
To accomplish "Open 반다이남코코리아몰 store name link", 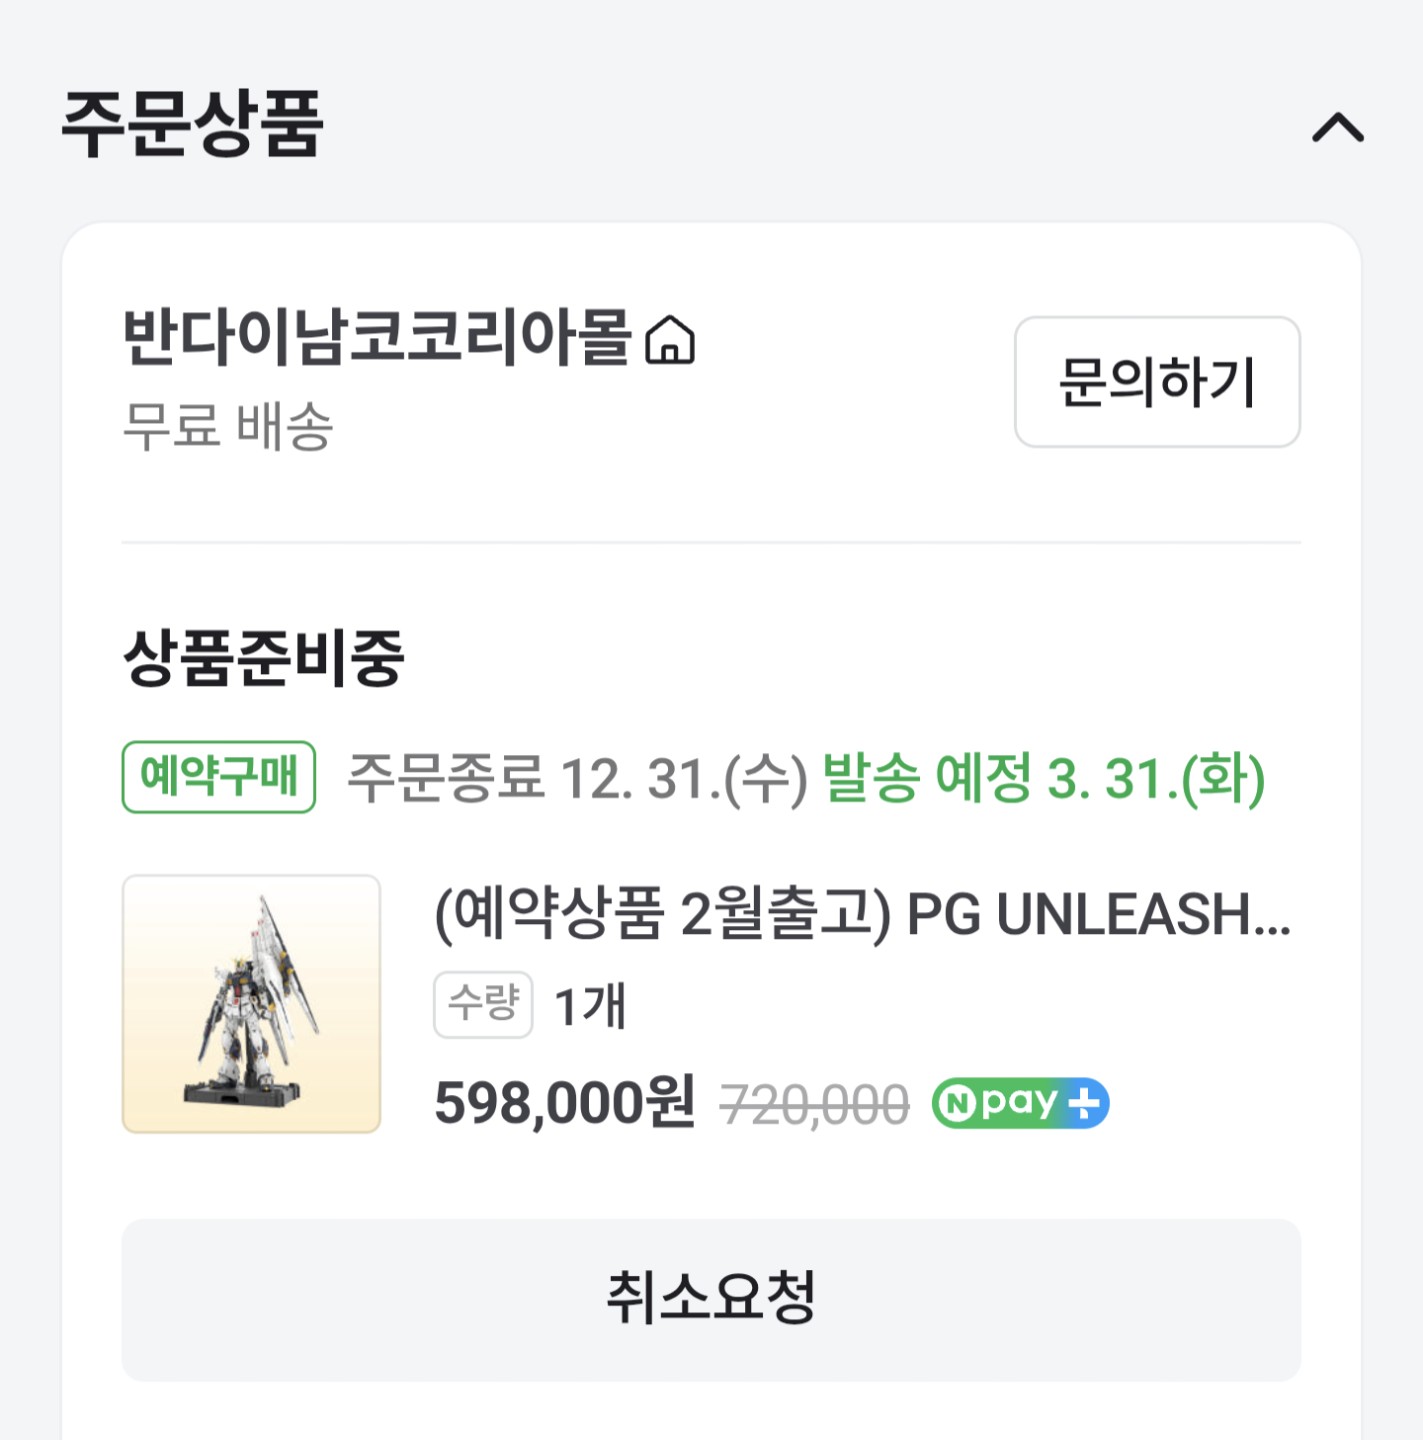I will [x=377, y=336].
